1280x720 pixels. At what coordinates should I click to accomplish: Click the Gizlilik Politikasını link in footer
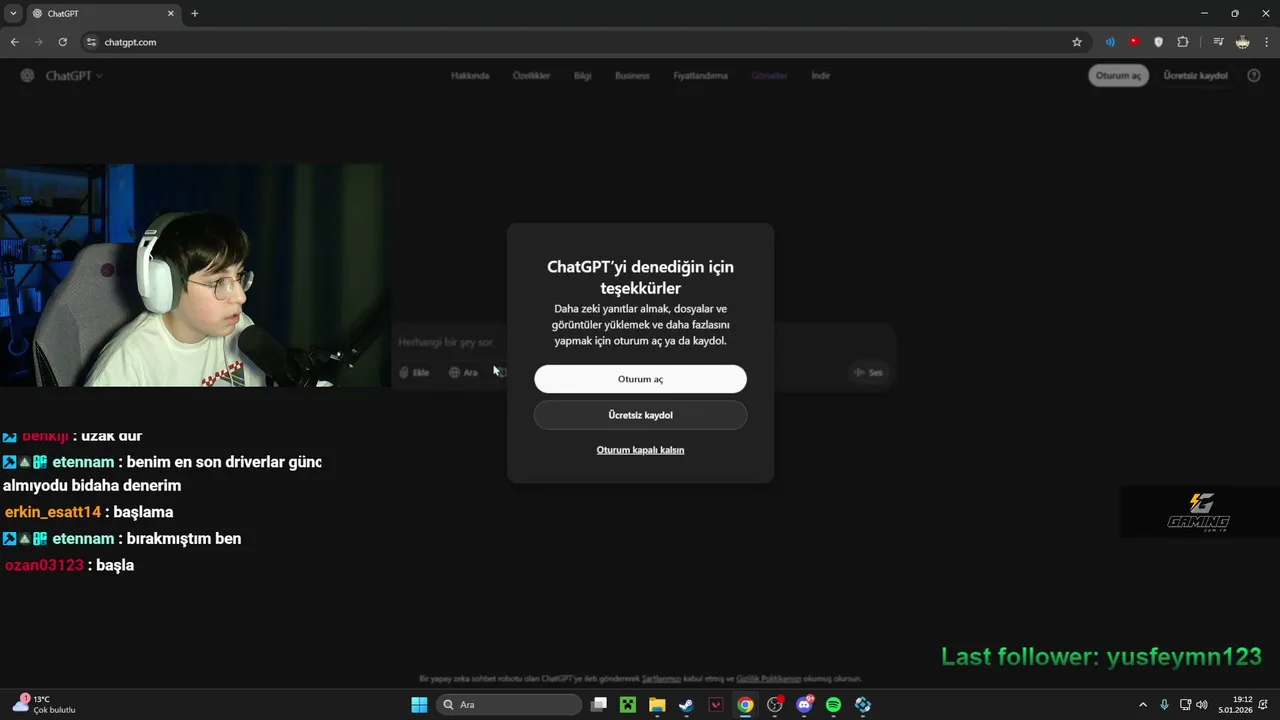tap(768, 679)
